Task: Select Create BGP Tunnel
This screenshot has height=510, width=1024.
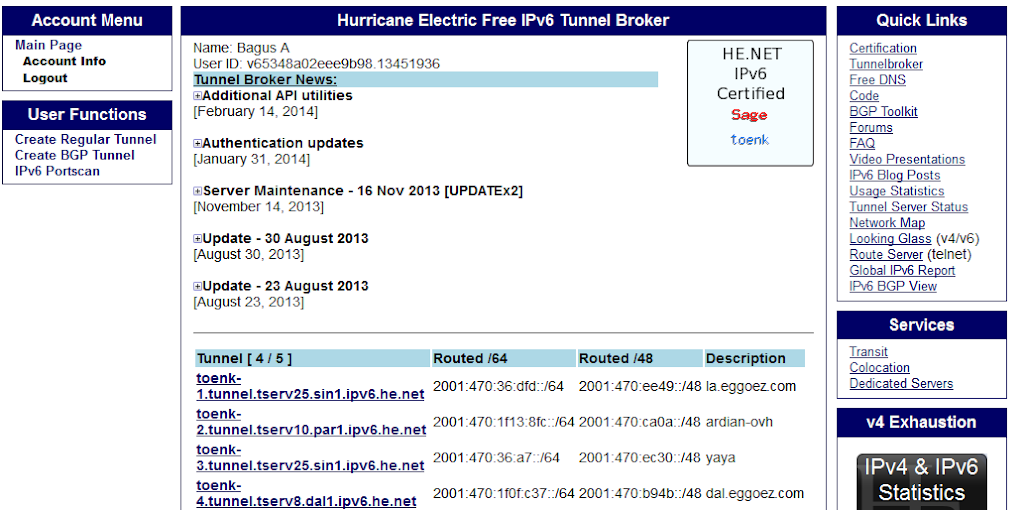Action: click(74, 155)
